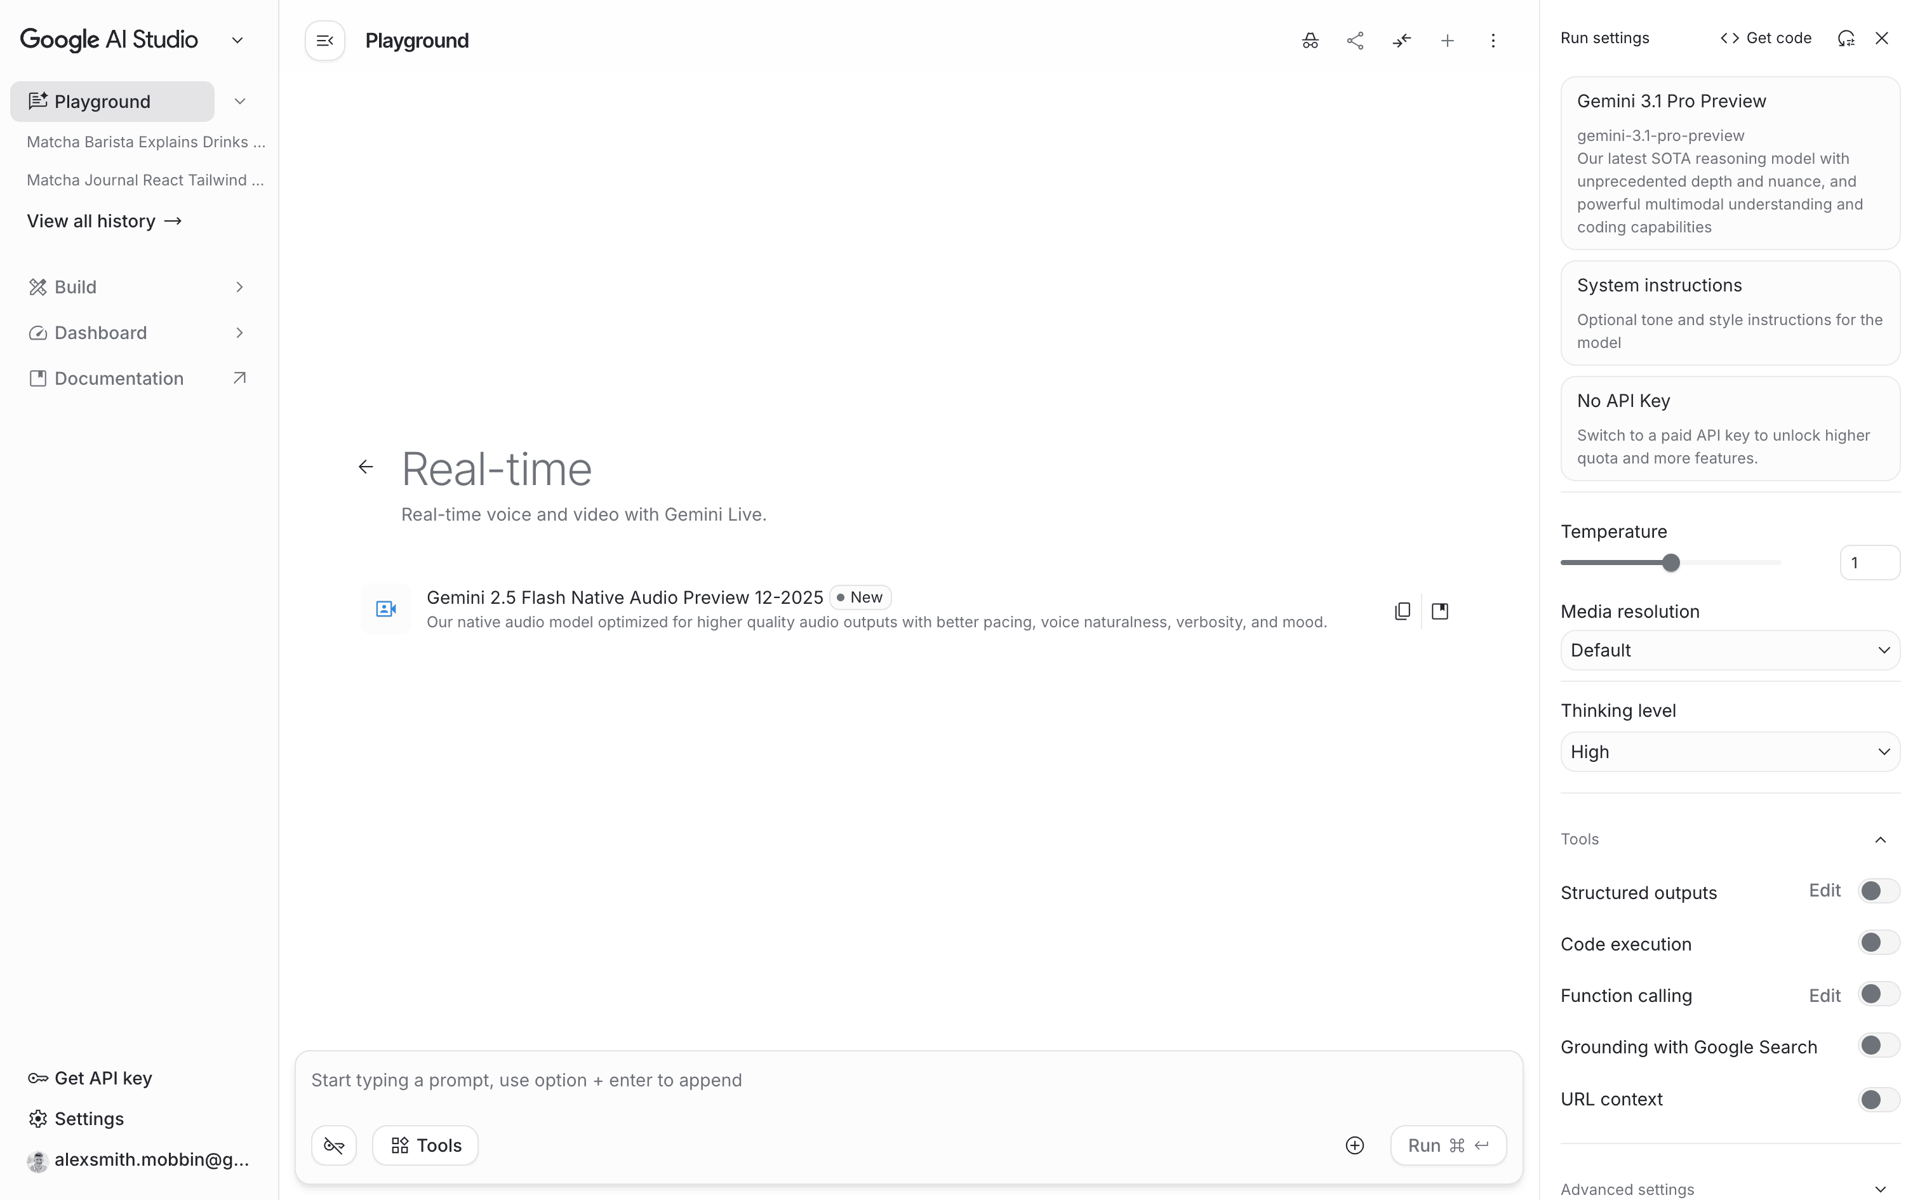This screenshot has height=1200, width=1920.
Task: Click the key icon for Get API key
Action: tap(38, 1078)
